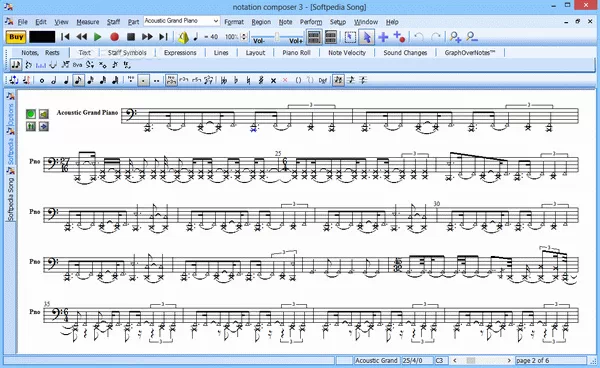The height and width of the screenshot is (368, 600).
Task: Switch to the GraphOverNotes tab
Action: (x=470, y=53)
